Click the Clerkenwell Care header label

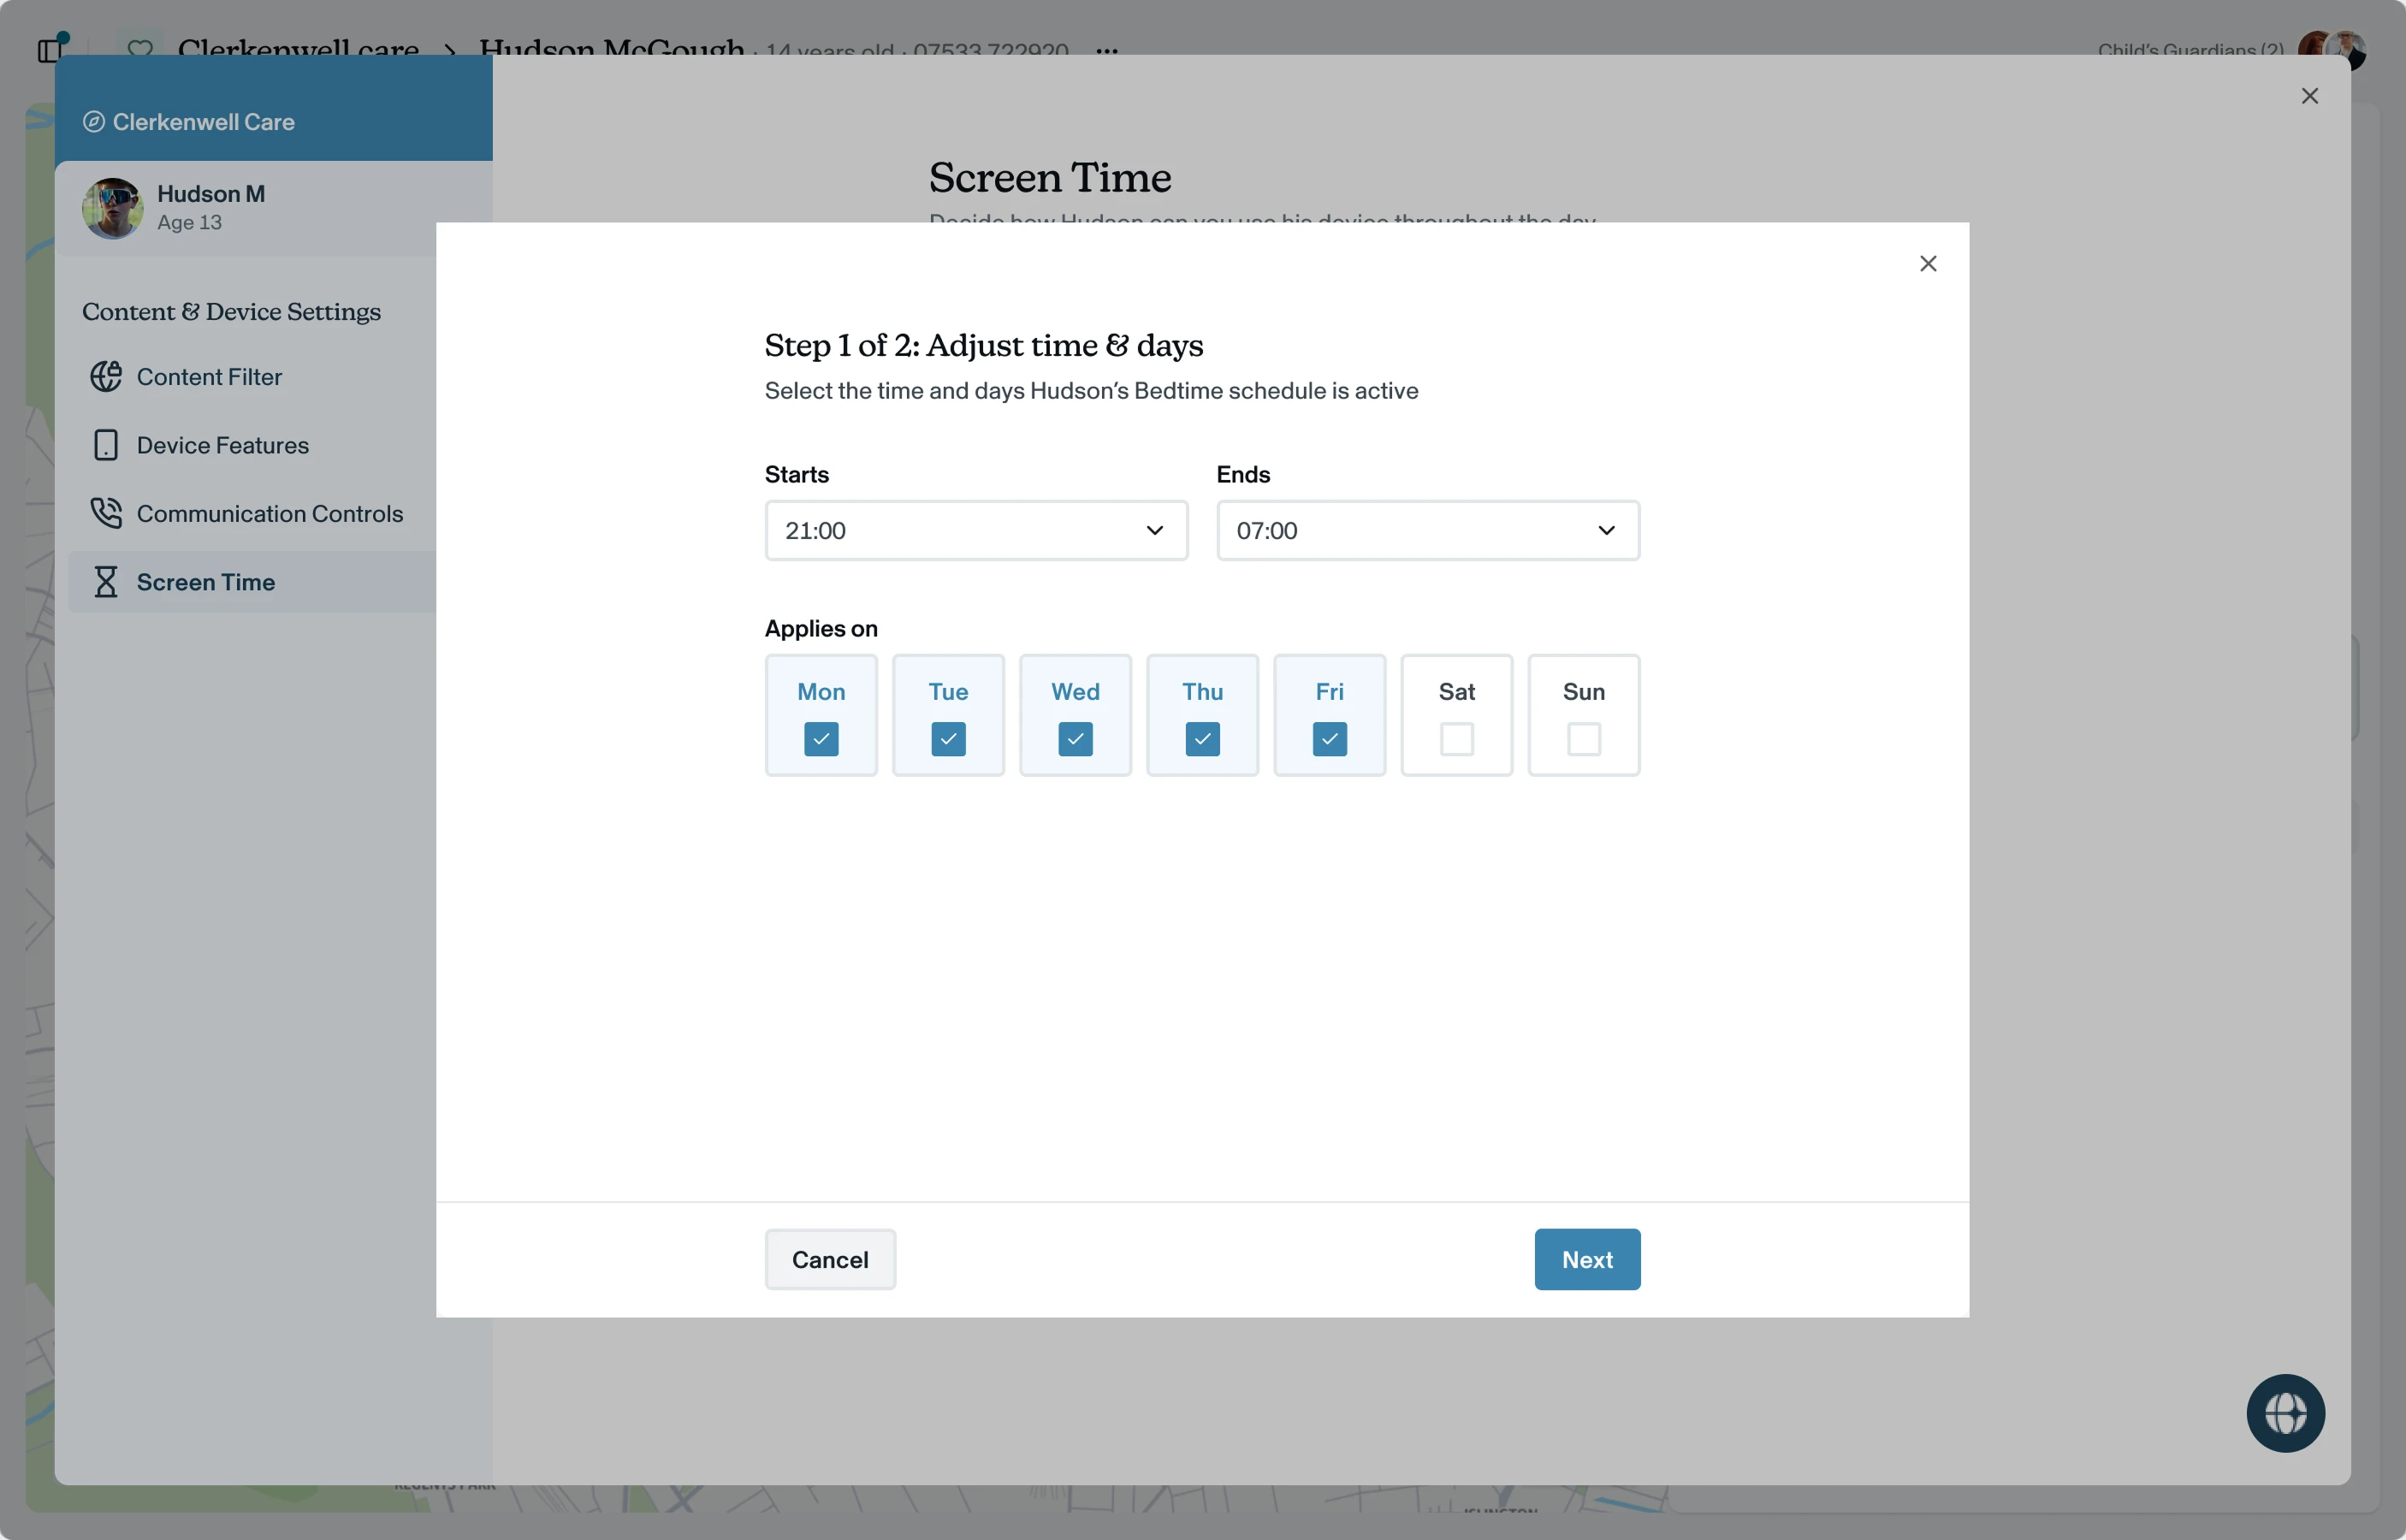click(203, 122)
